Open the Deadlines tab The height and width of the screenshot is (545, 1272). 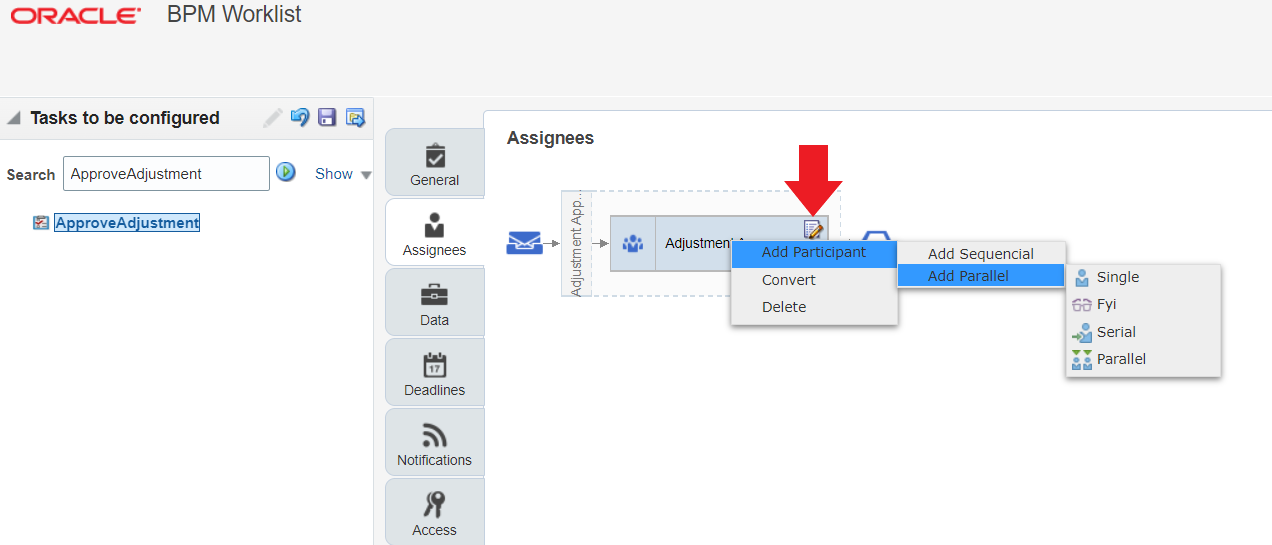(x=435, y=372)
